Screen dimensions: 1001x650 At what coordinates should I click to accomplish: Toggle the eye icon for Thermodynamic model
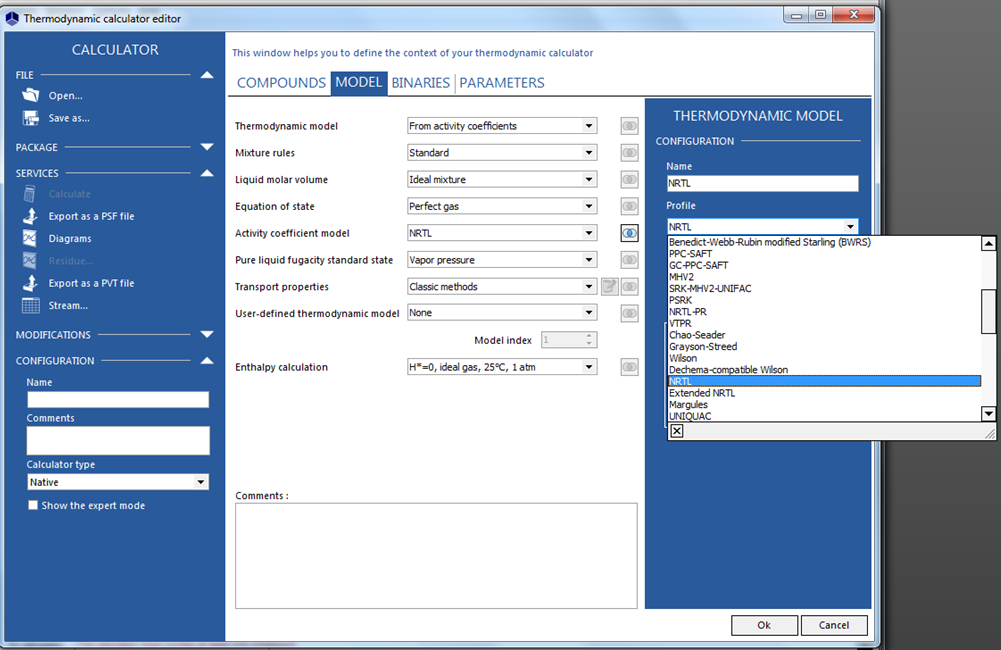[629, 126]
